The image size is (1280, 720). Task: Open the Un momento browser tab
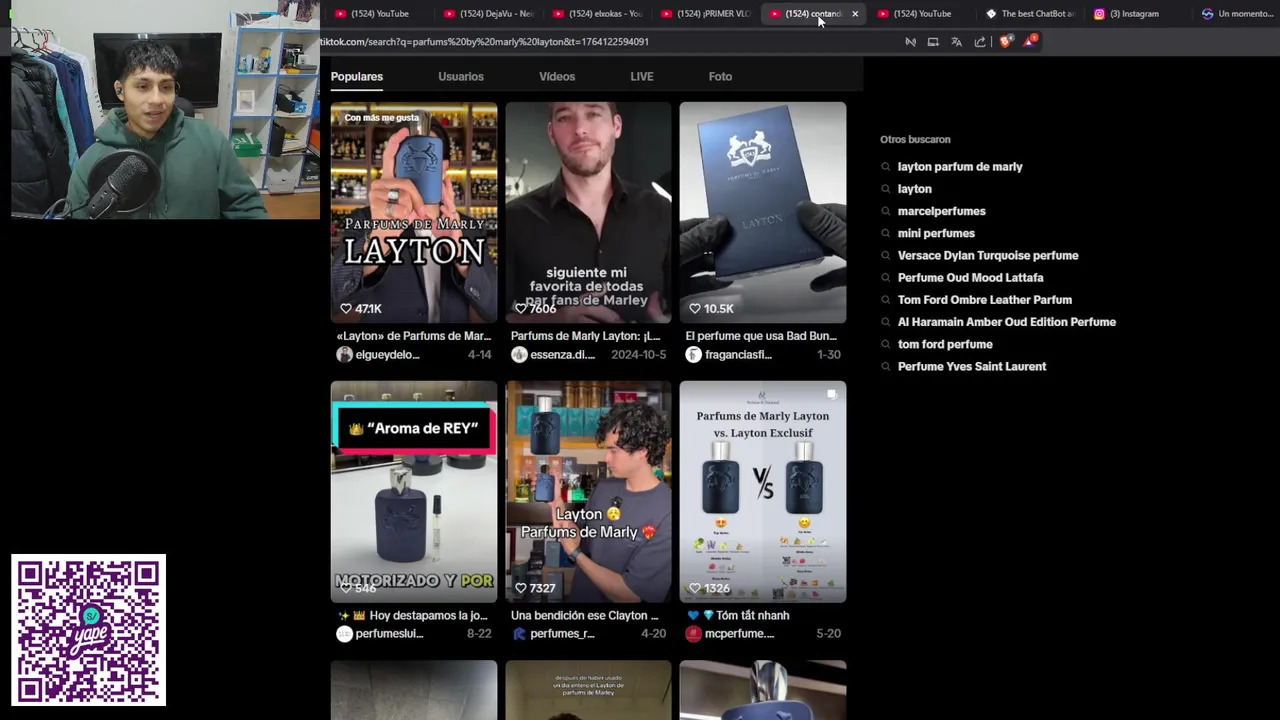[1237, 14]
